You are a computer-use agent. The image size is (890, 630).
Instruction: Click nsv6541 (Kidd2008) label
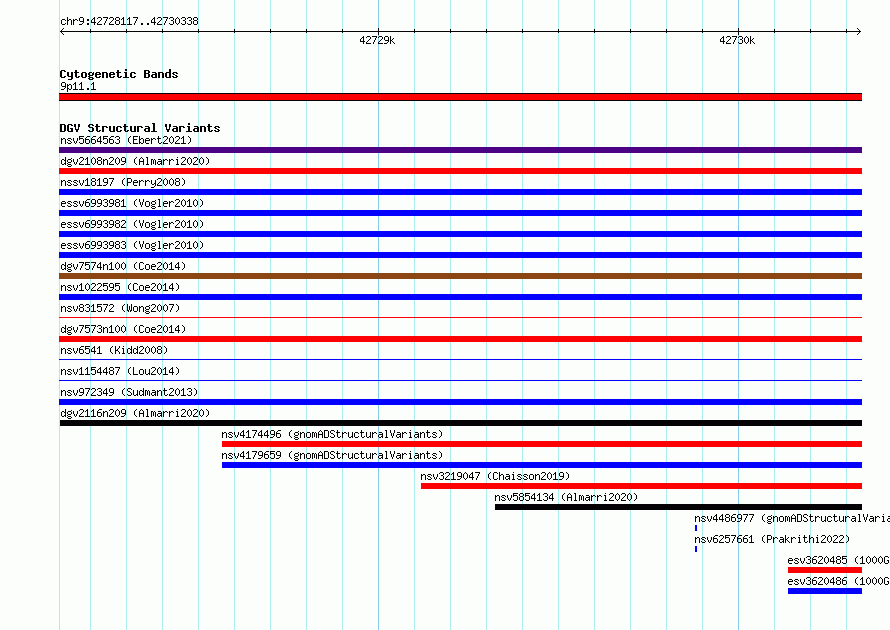(x=114, y=350)
